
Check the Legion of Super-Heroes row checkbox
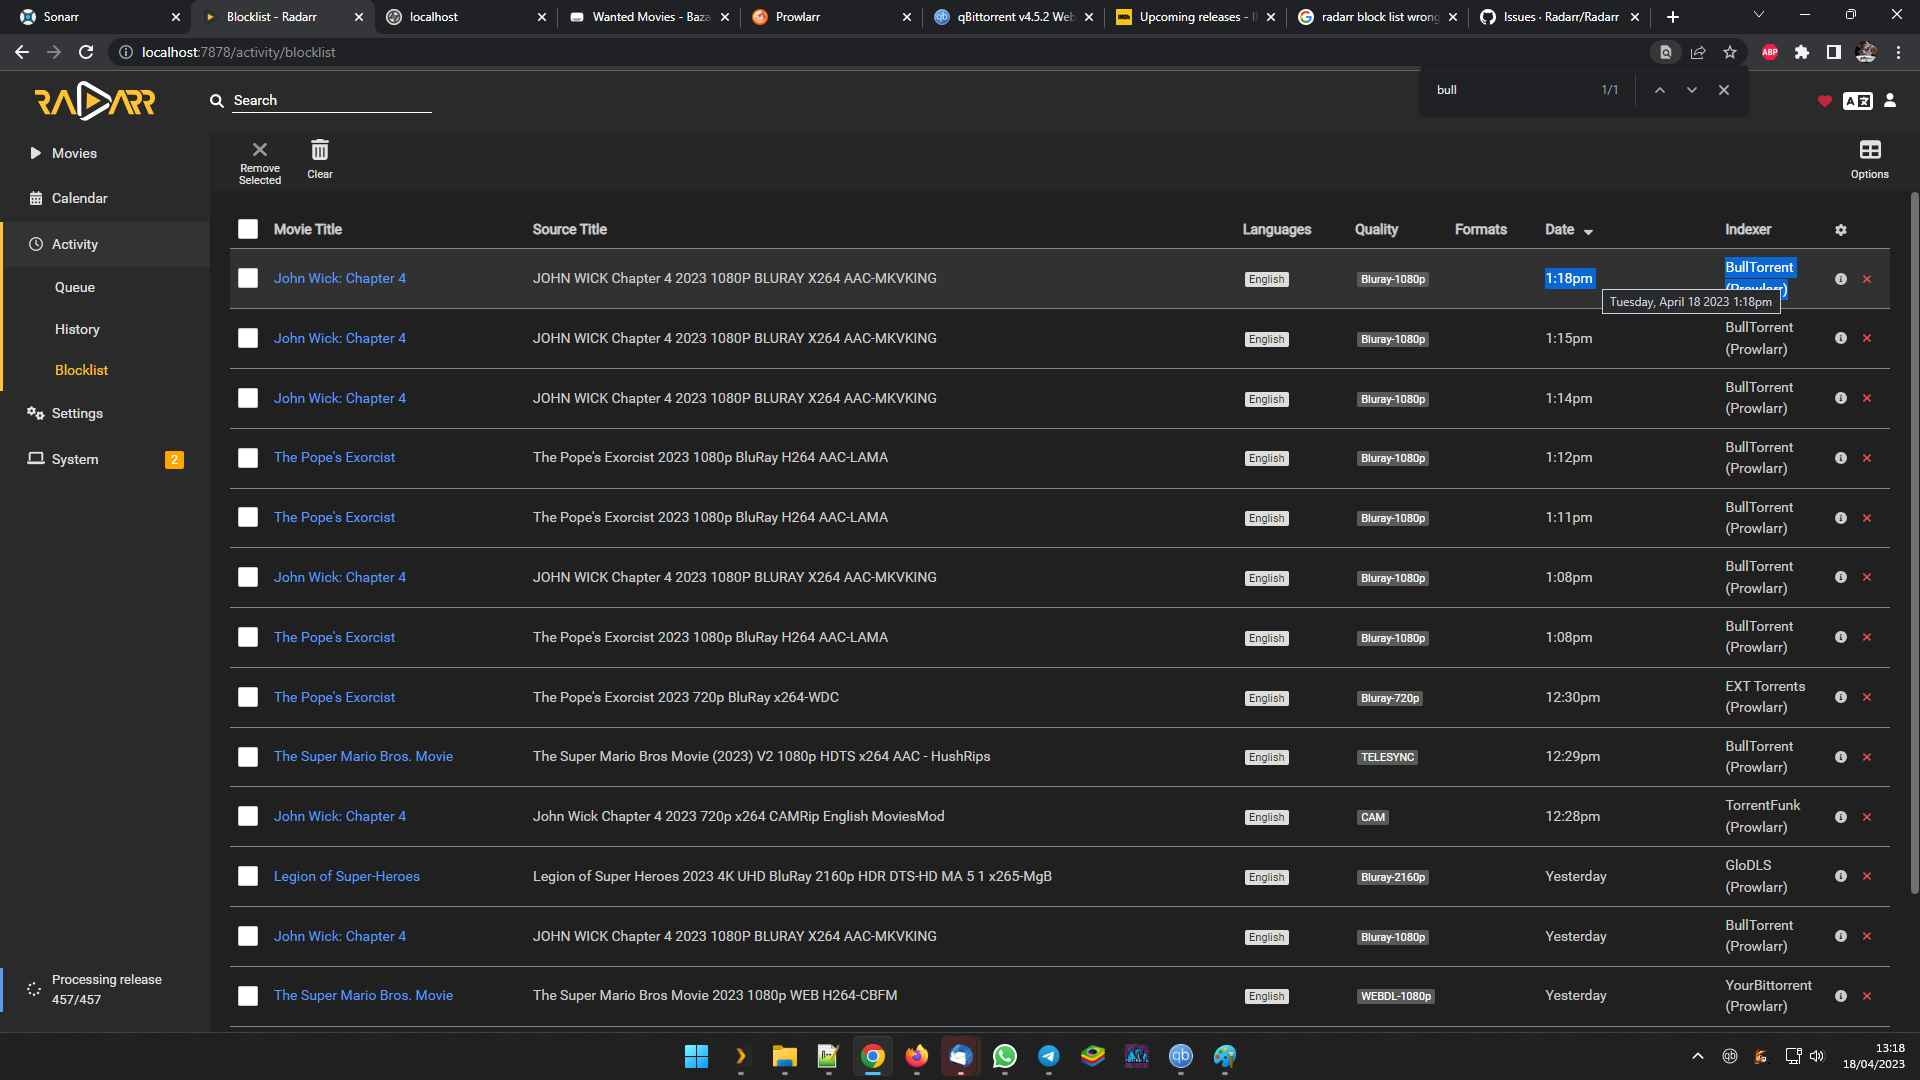[248, 876]
